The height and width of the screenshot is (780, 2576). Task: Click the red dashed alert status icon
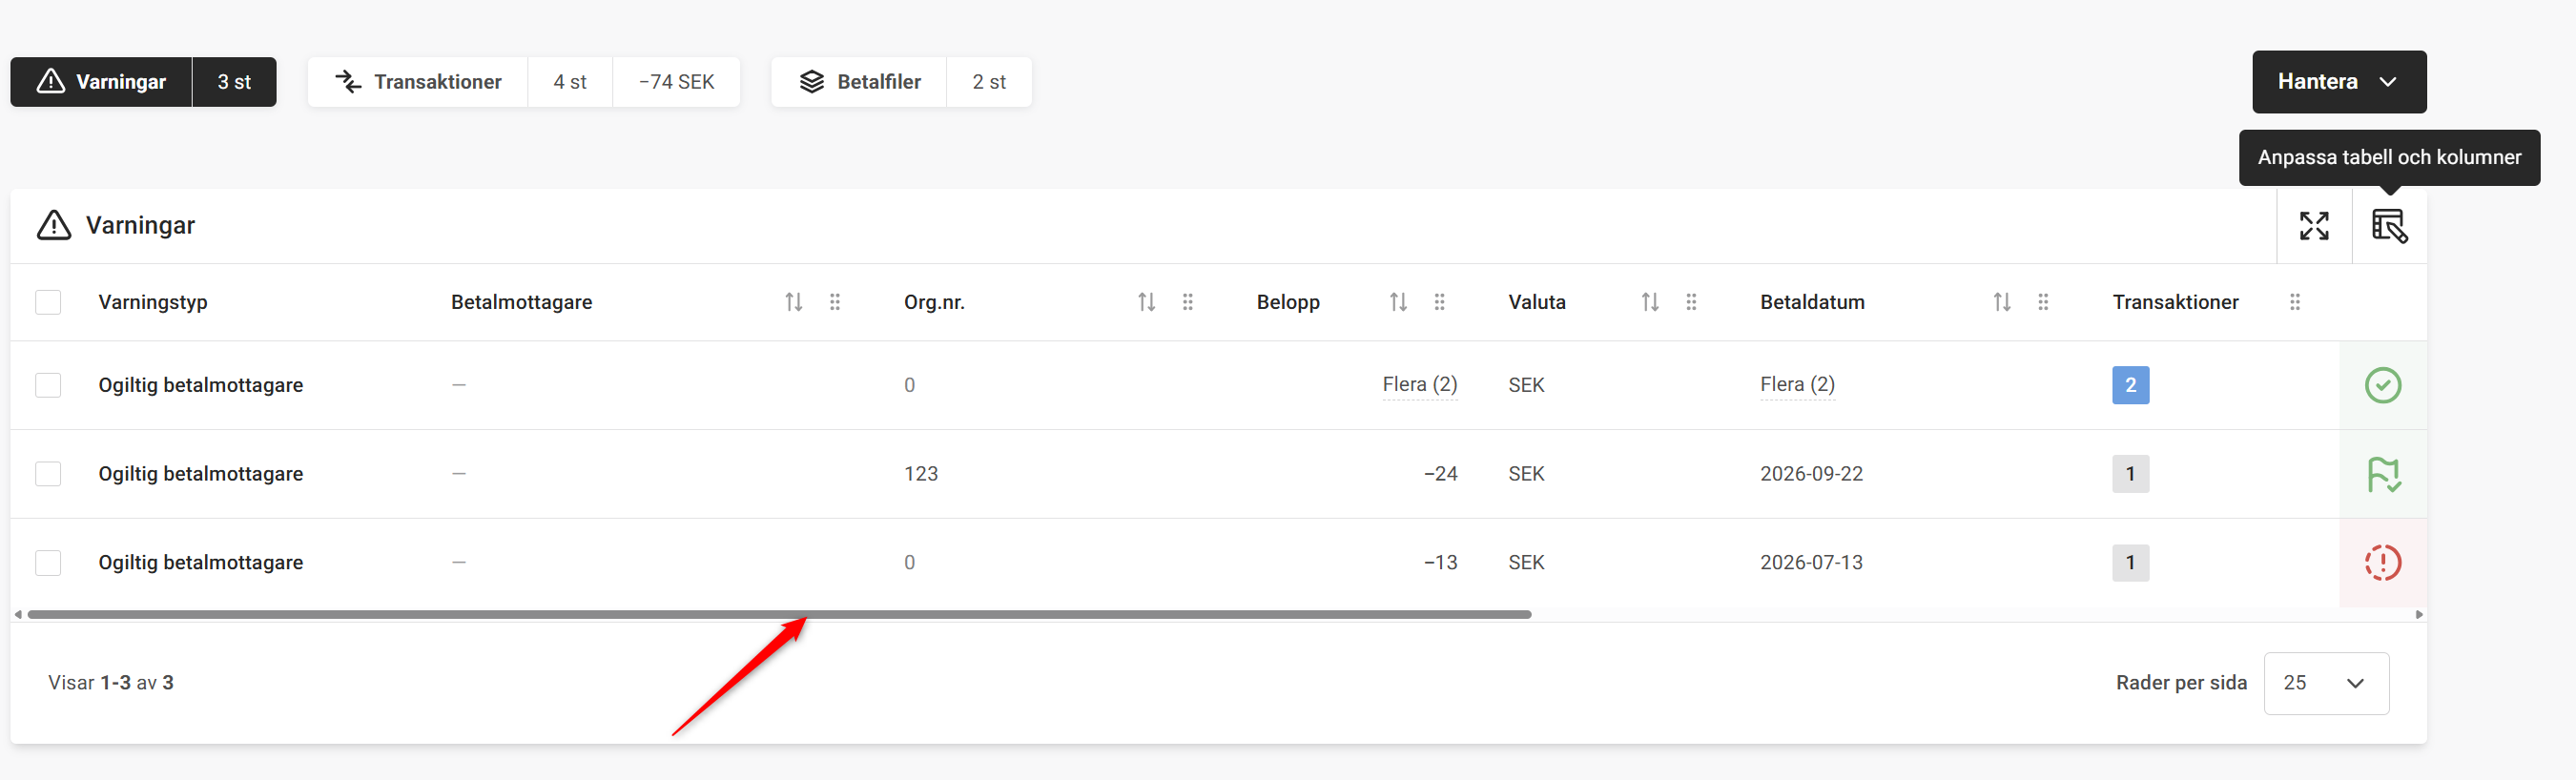pyautogui.click(x=2382, y=562)
